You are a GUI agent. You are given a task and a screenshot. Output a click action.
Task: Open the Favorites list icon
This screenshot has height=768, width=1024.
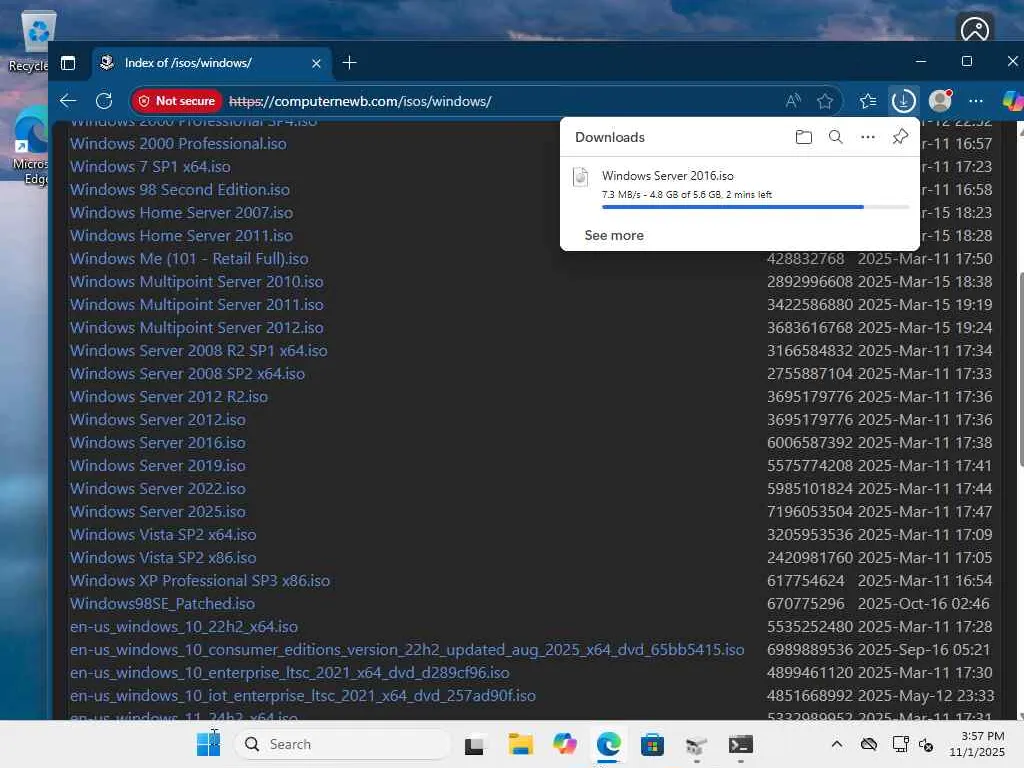[868, 101]
